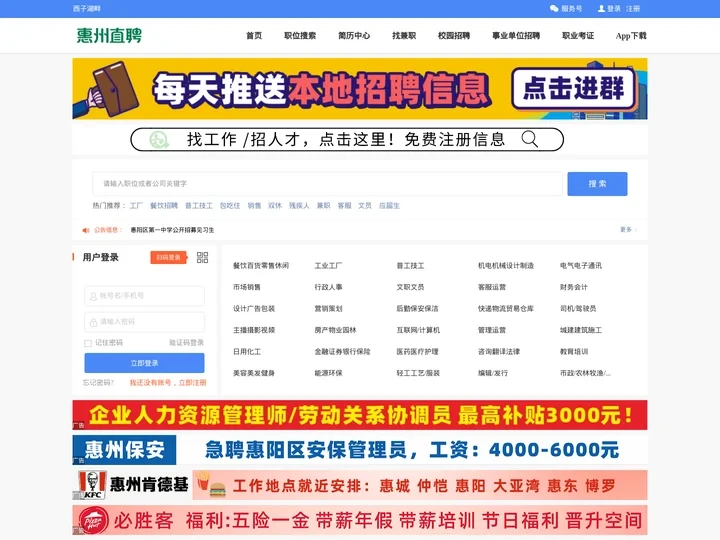The height and width of the screenshot is (540, 720).
Task: Select hot tag 残疾人
Action: point(299,206)
